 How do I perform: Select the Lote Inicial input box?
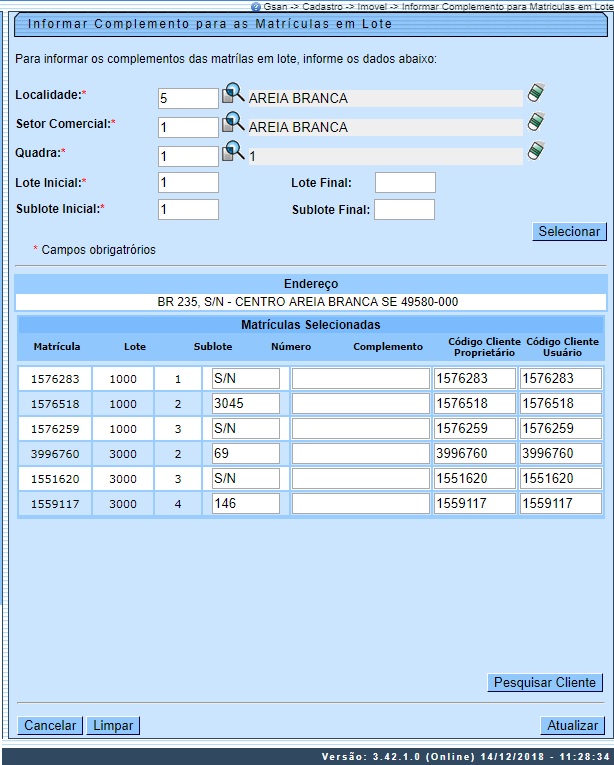pyautogui.click(x=188, y=182)
